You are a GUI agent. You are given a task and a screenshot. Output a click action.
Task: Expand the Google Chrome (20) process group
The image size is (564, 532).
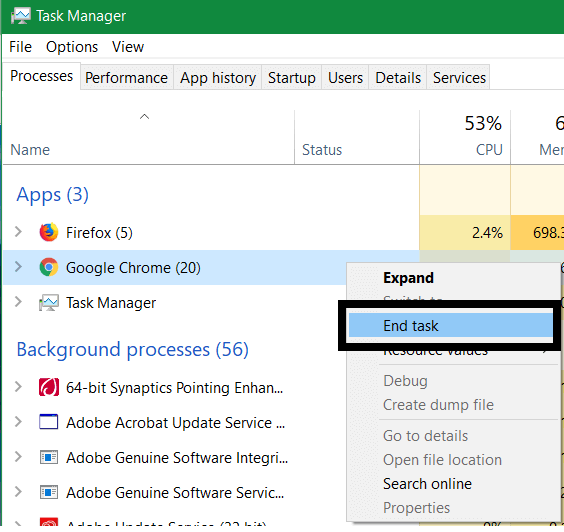tap(18, 267)
